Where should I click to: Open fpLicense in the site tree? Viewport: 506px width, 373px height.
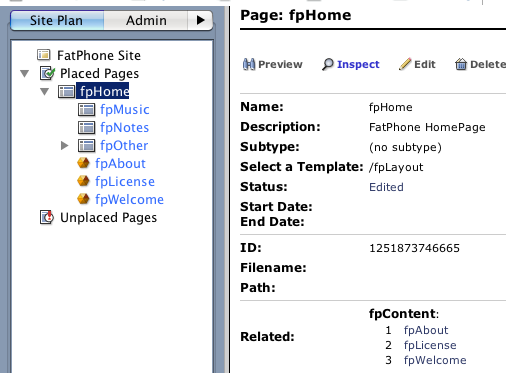(x=125, y=182)
